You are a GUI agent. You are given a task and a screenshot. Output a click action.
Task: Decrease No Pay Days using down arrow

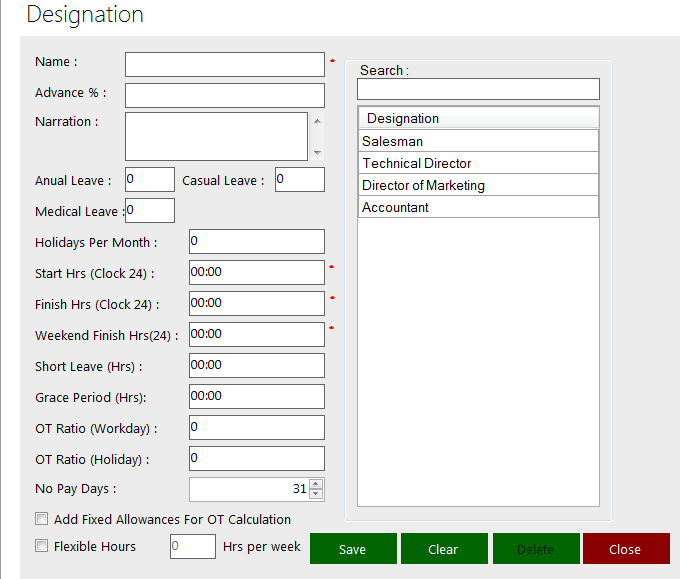316,494
